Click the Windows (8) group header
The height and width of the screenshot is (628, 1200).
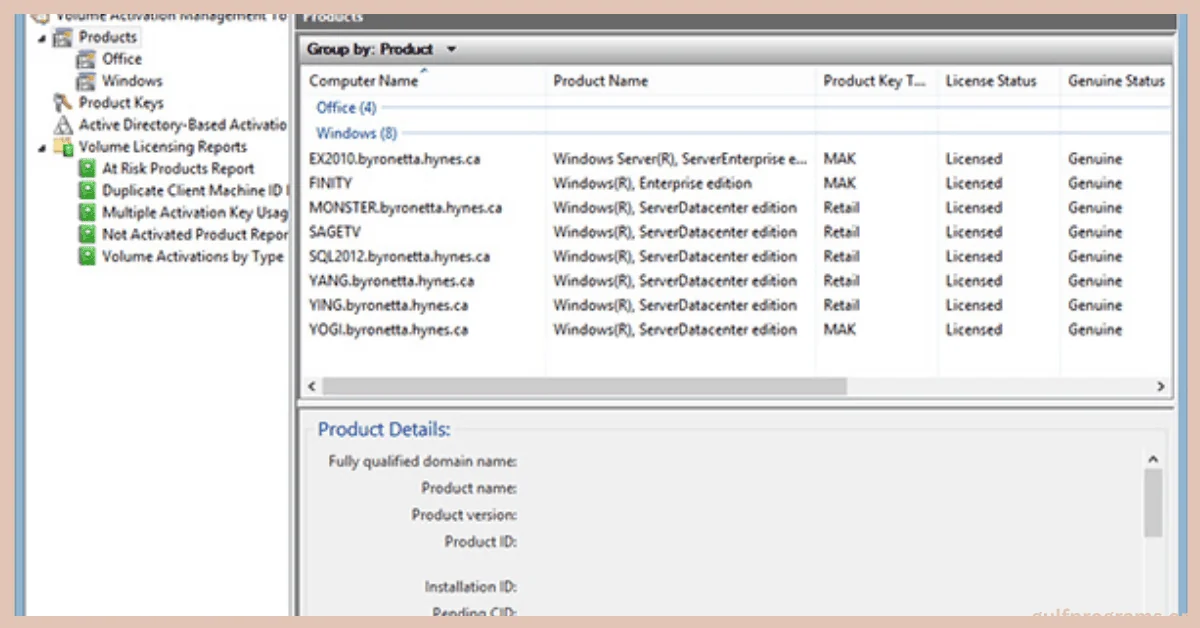[356, 133]
